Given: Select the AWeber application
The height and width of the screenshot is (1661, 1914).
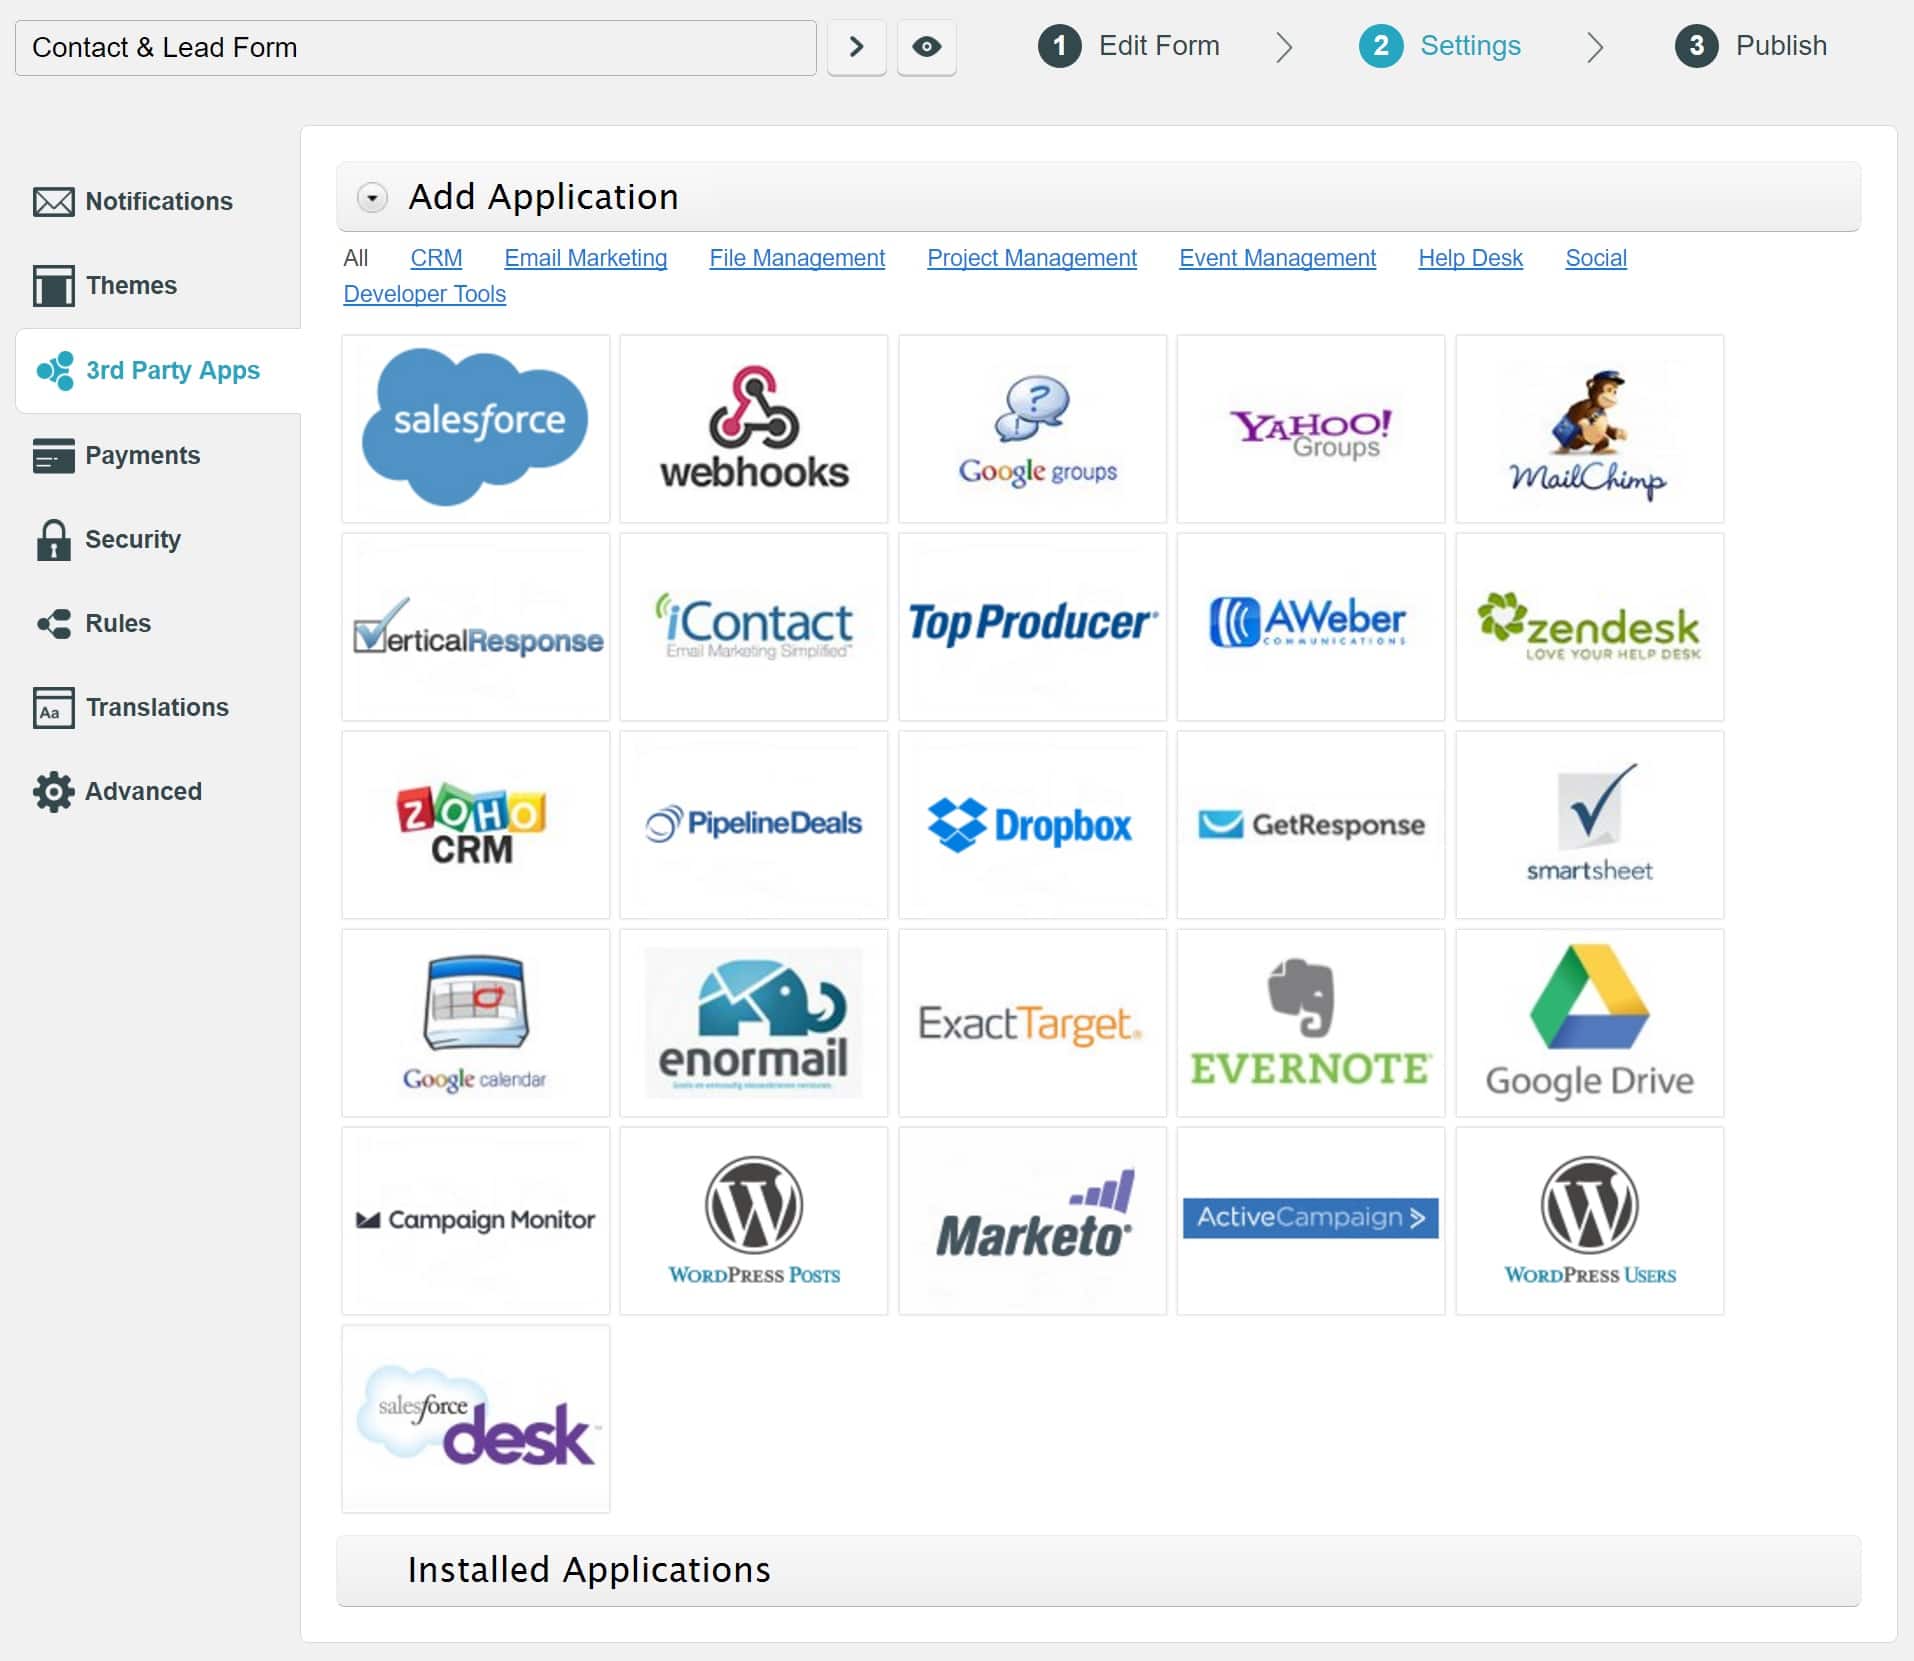Looking at the screenshot, I should click(x=1310, y=626).
